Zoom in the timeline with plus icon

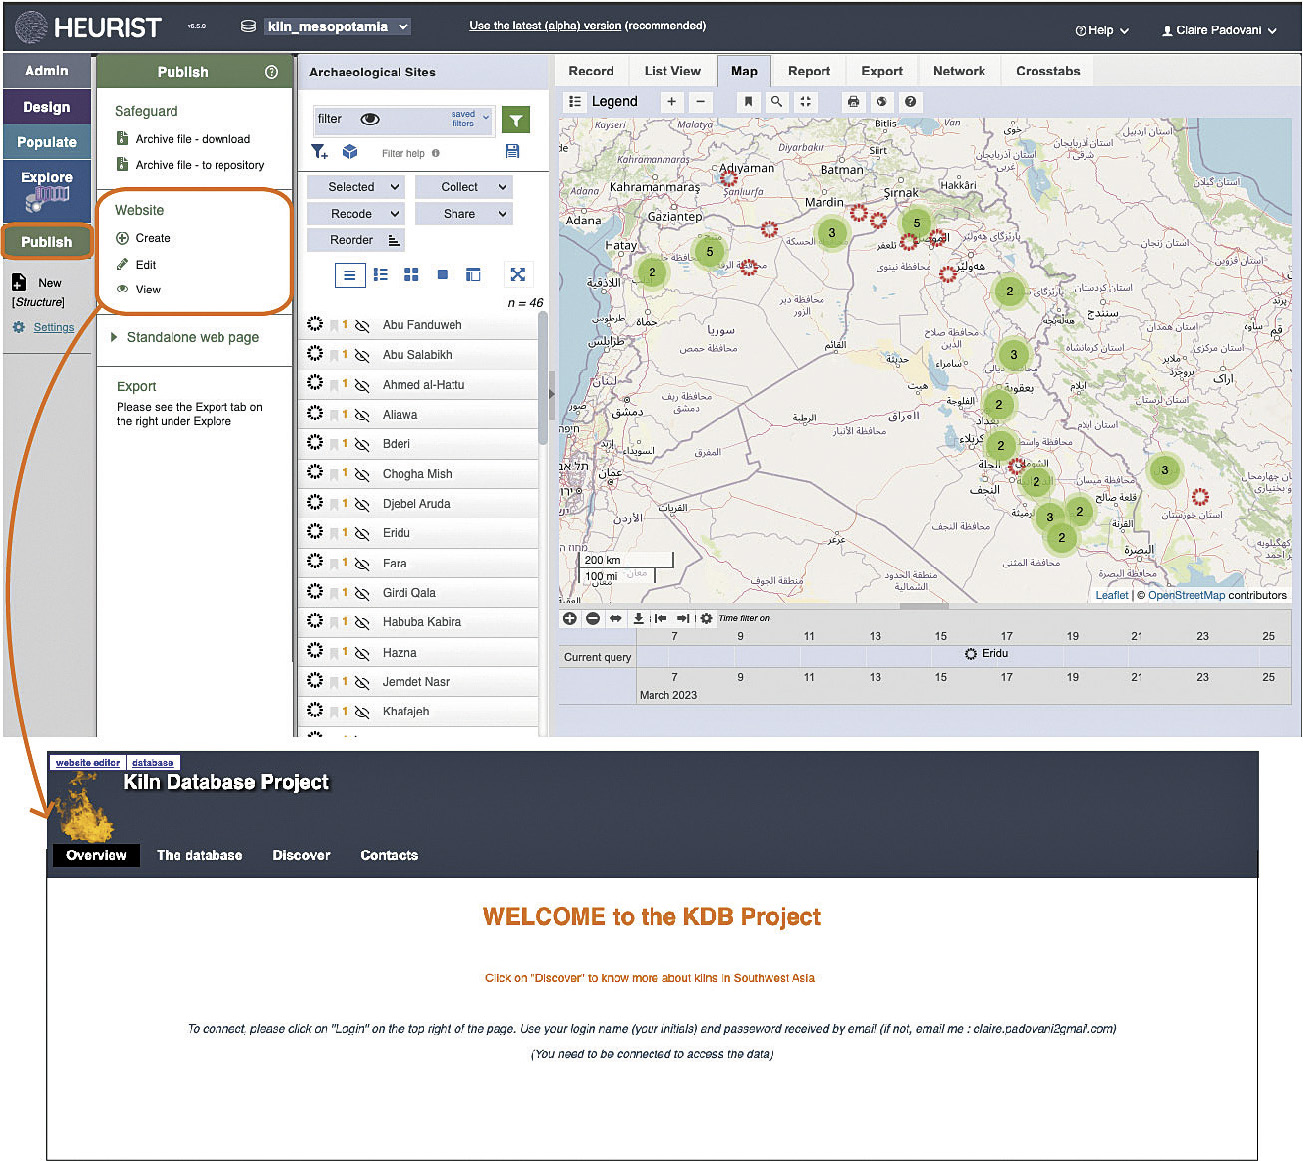(569, 618)
